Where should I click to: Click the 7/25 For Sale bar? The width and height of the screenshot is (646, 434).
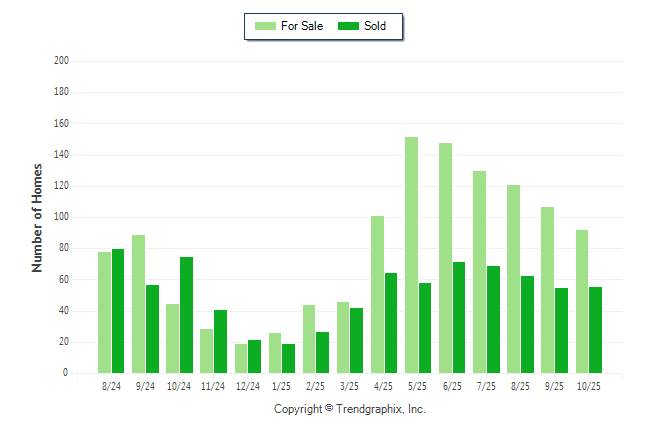(479, 272)
